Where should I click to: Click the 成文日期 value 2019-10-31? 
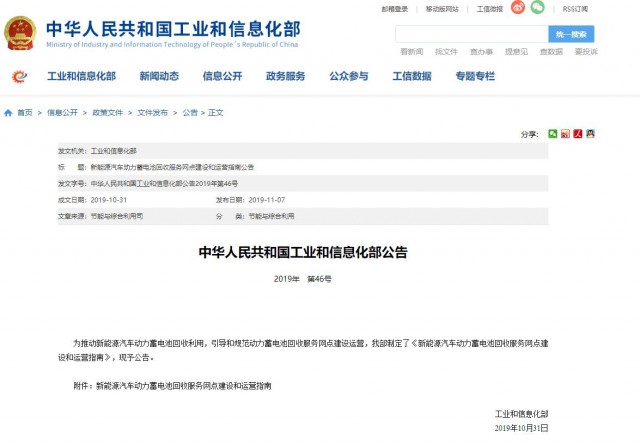[109, 200]
